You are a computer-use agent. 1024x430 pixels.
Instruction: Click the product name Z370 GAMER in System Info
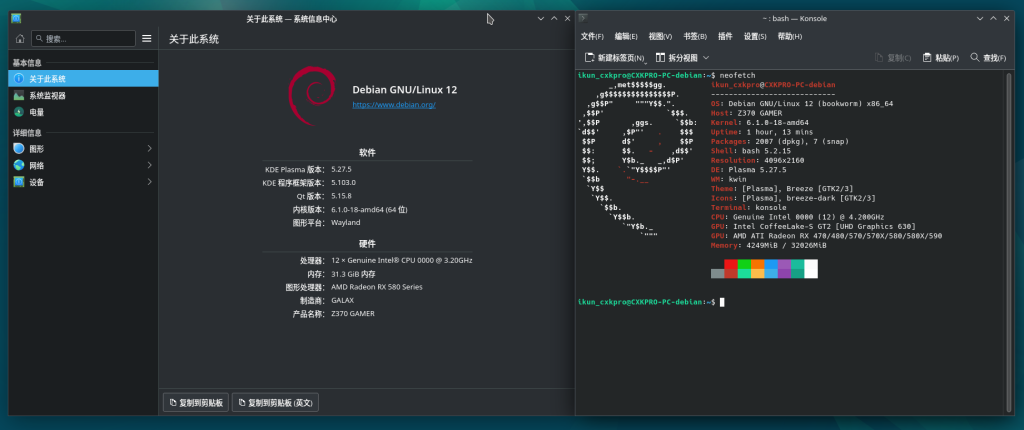click(x=353, y=314)
